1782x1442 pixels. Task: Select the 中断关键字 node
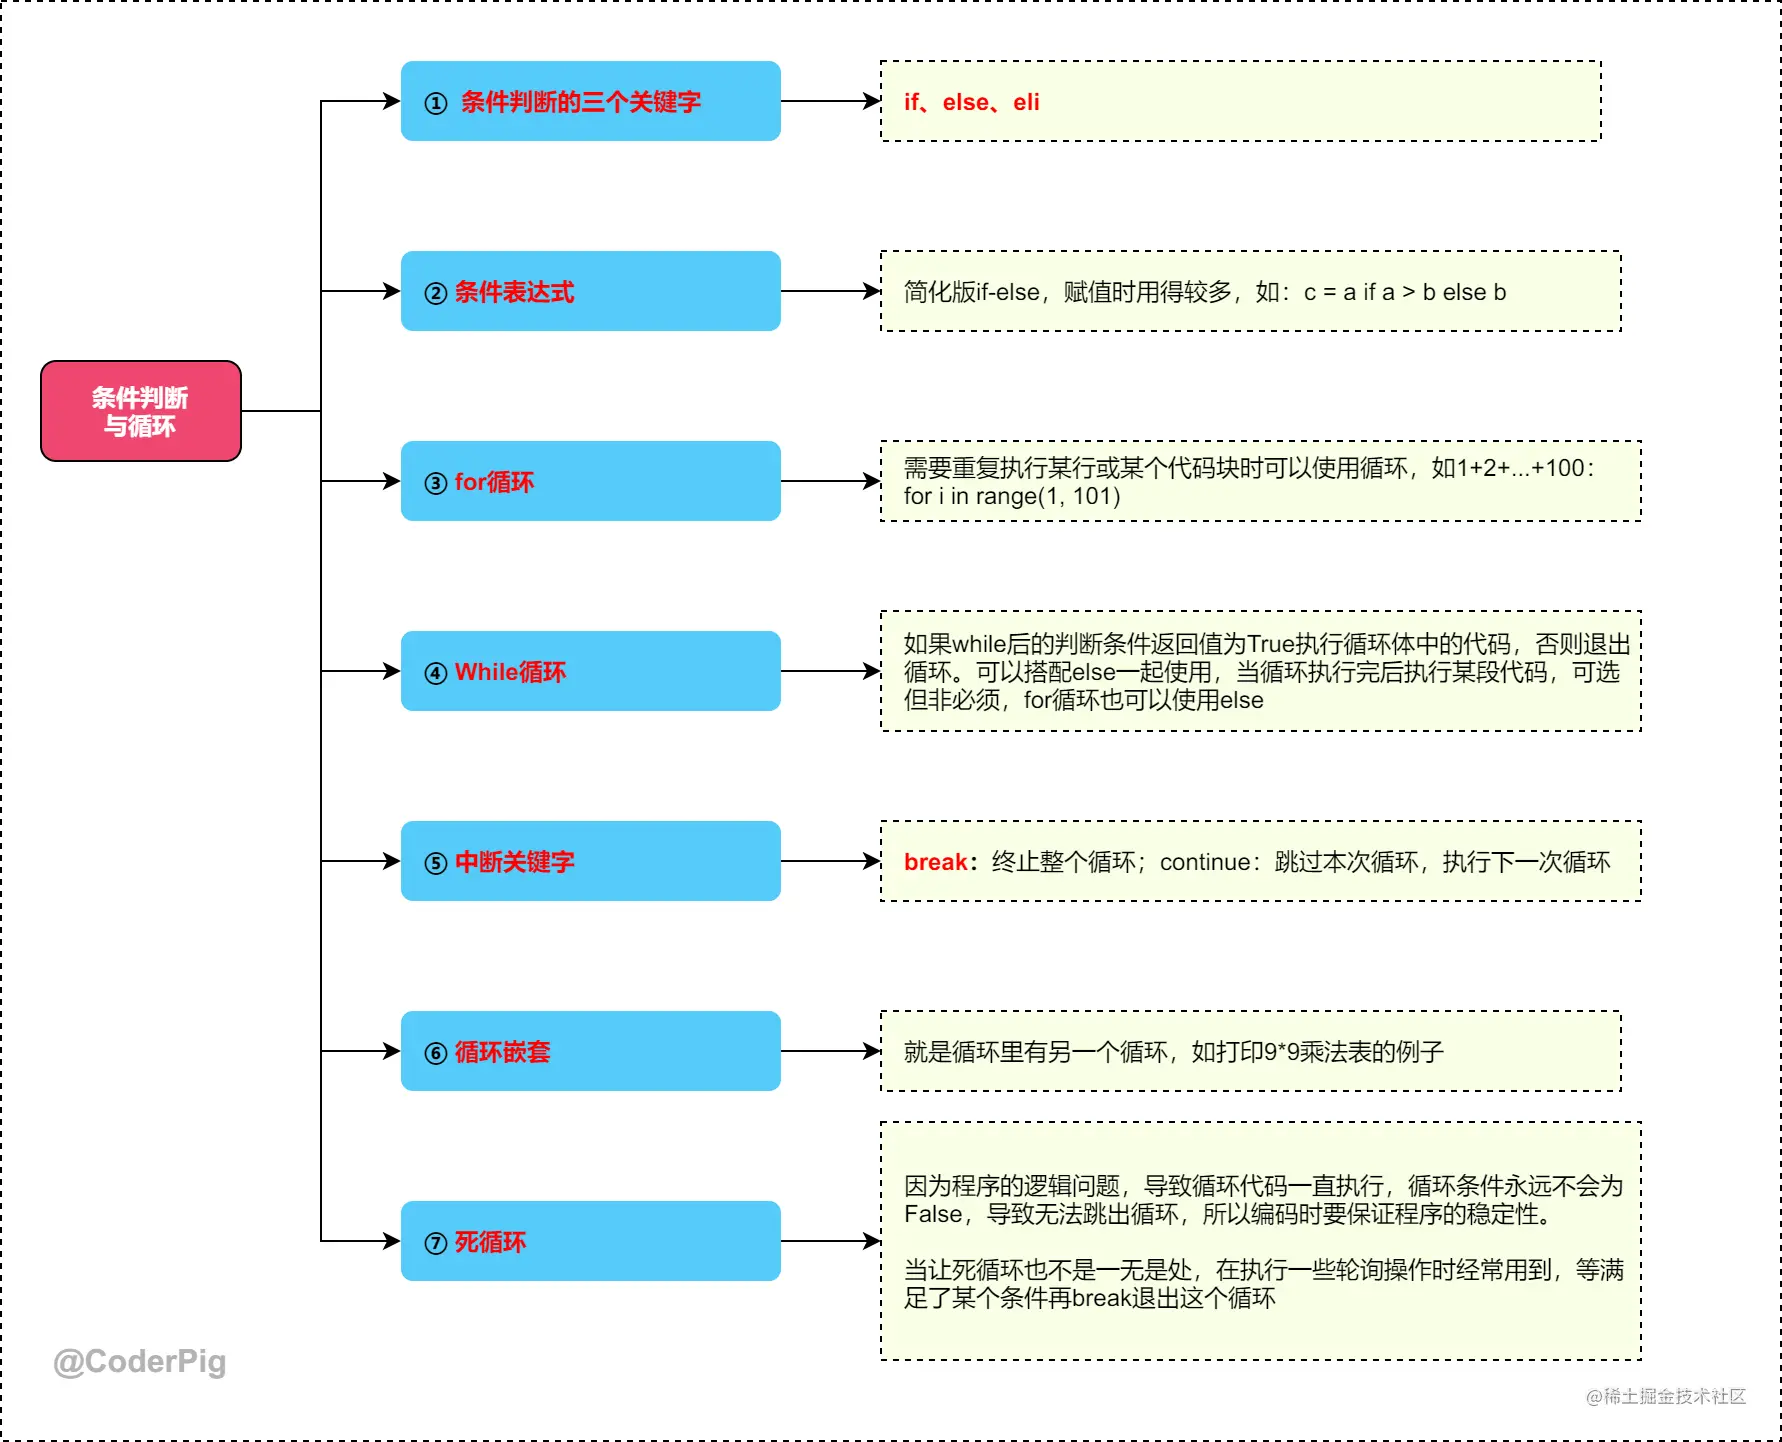click(x=591, y=861)
